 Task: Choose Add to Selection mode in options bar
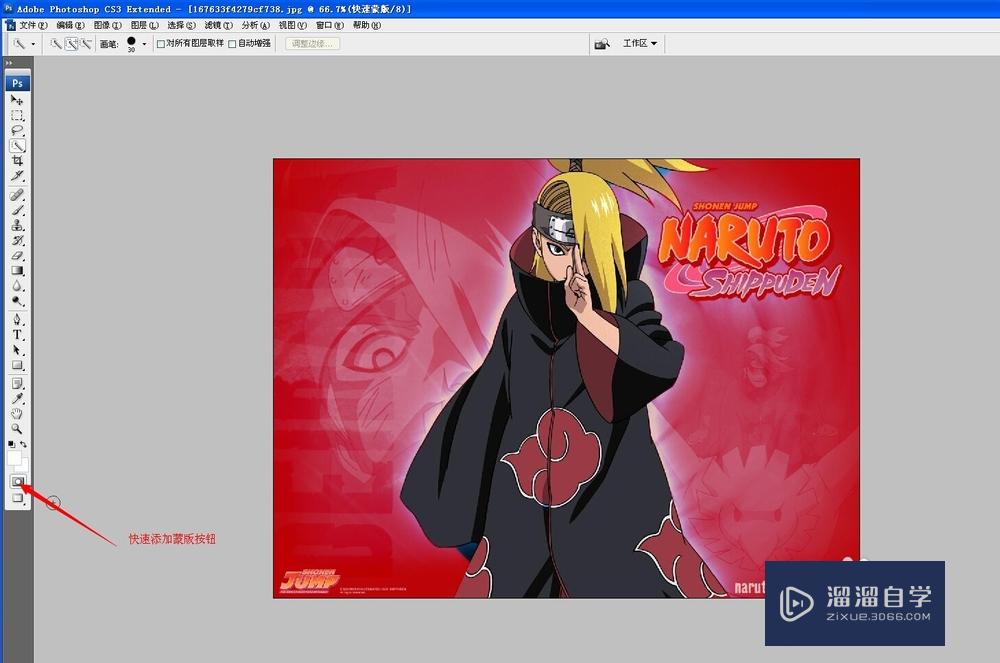coord(71,44)
